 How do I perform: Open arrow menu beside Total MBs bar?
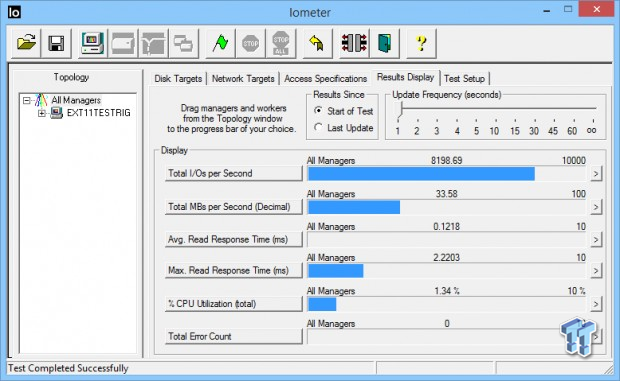[x=596, y=207]
